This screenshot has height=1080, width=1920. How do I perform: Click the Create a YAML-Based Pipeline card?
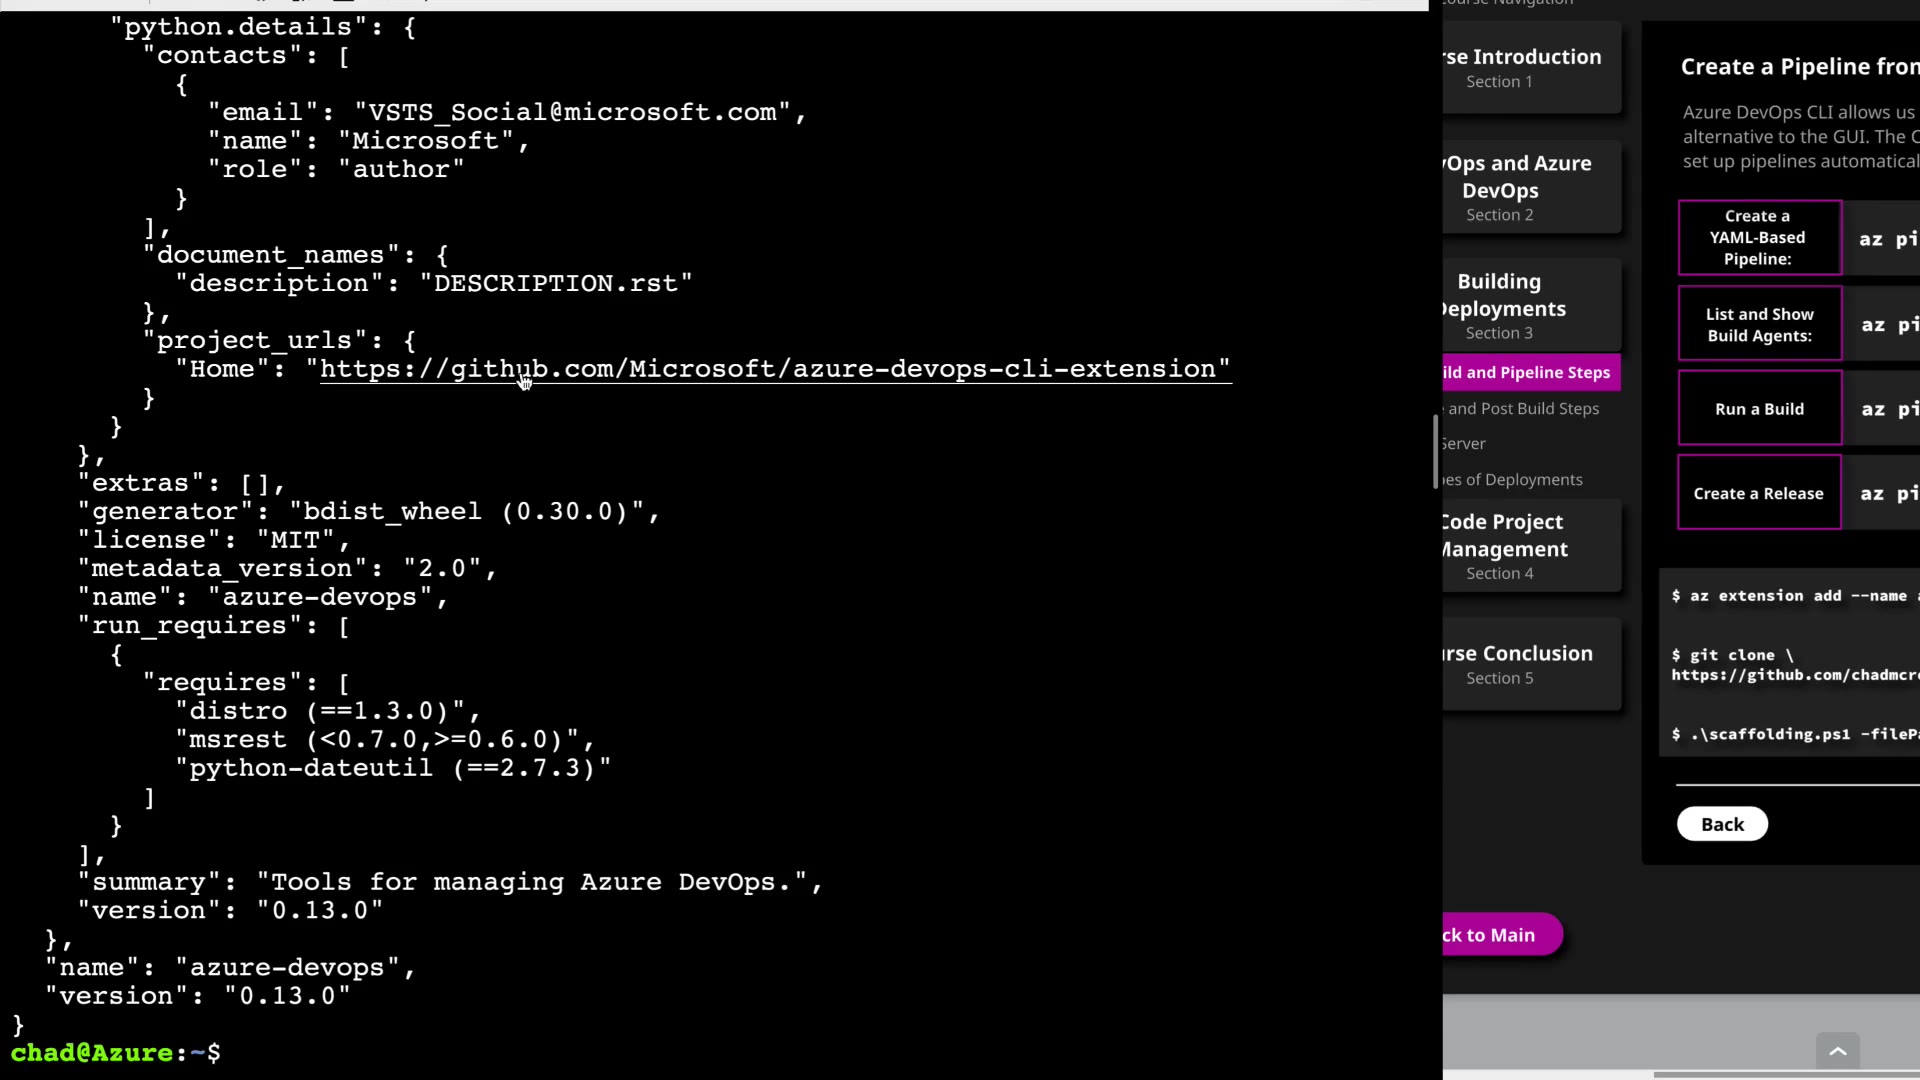1758,238
